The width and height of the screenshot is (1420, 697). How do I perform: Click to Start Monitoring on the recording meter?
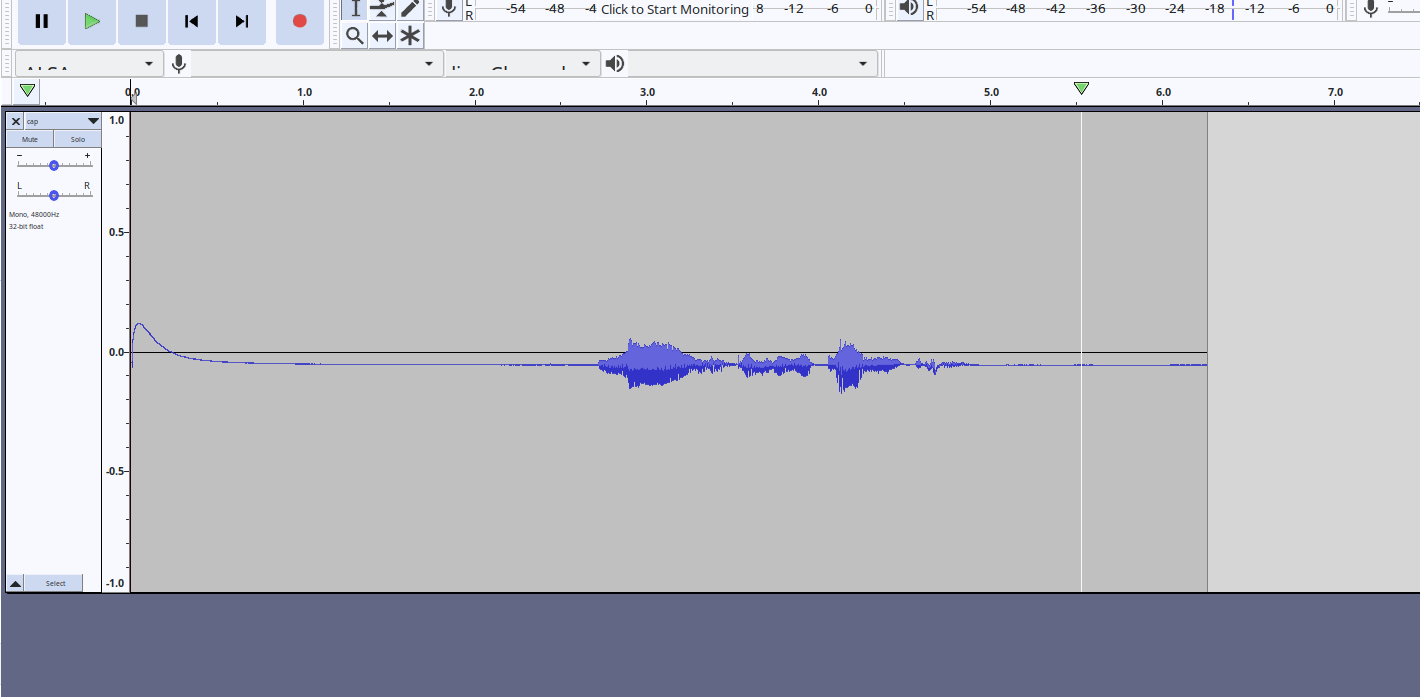coord(675,9)
